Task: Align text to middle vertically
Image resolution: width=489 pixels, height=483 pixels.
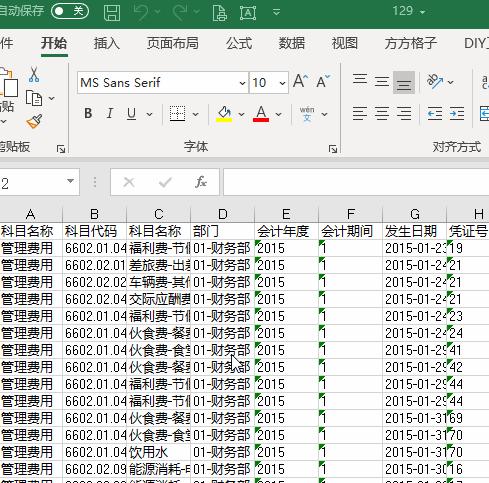Action: click(x=382, y=81)
